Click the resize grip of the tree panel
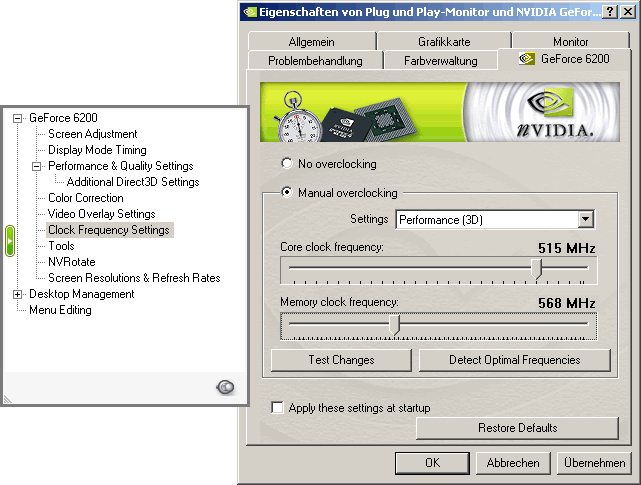 (x=8, y=399)
